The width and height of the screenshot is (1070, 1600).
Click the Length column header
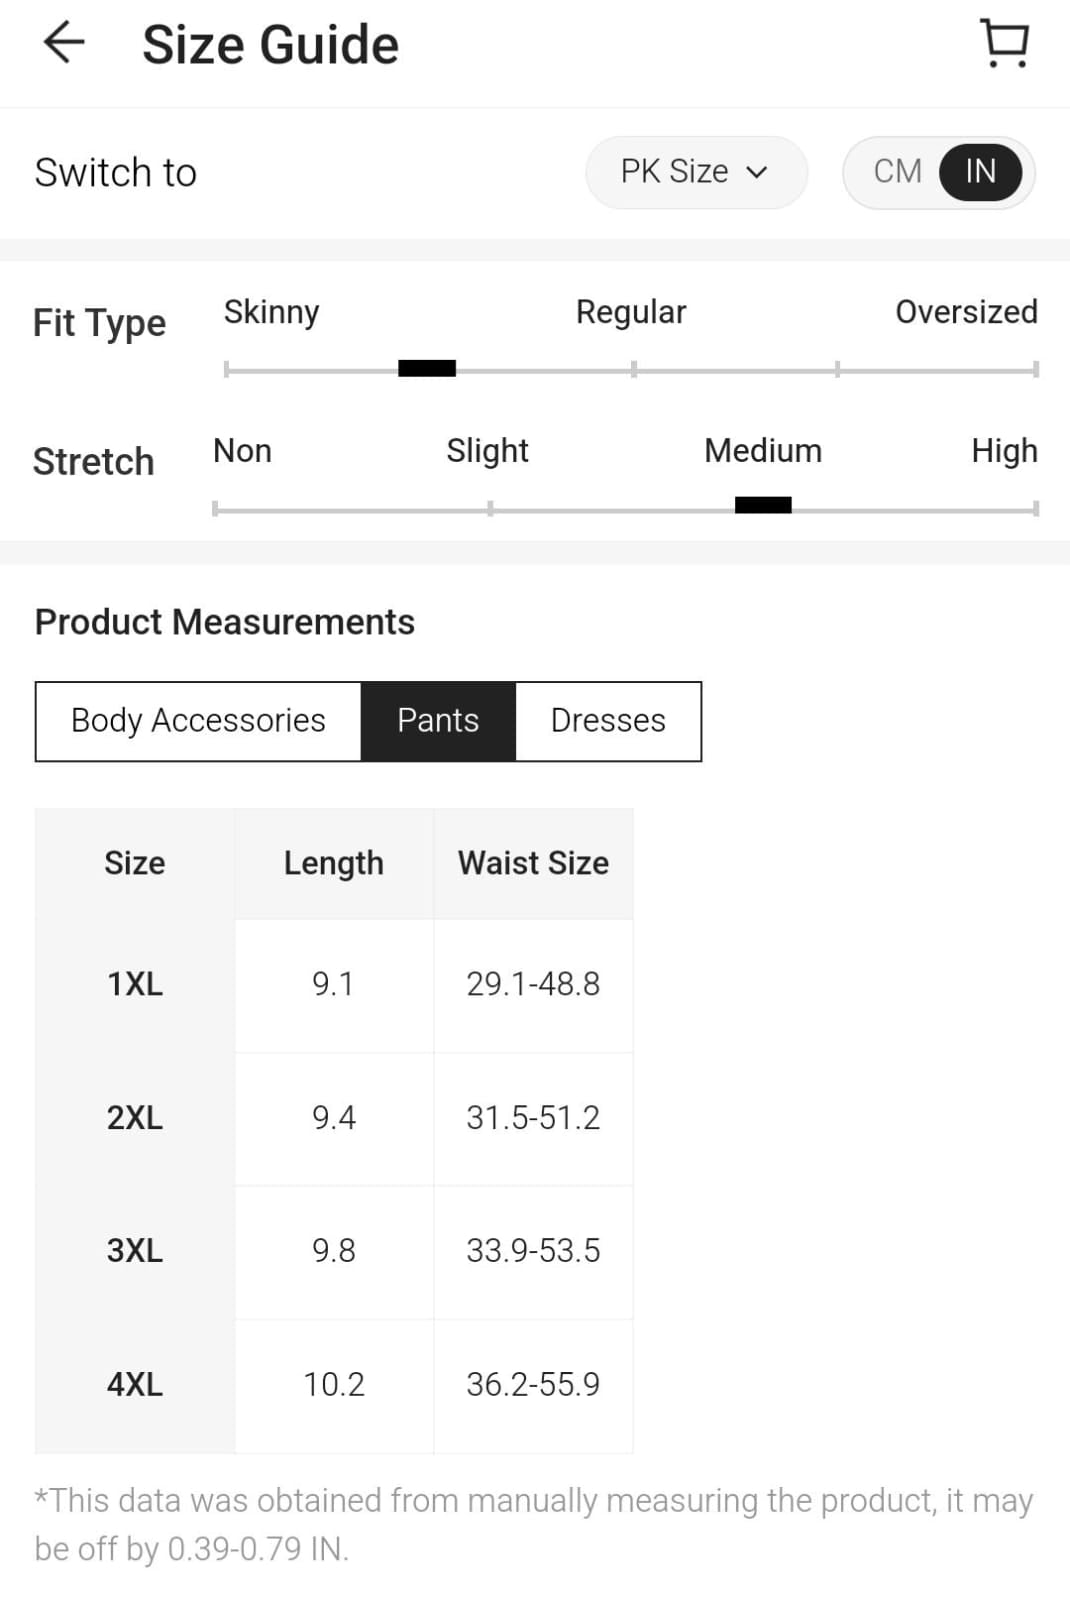tap(334, 863)
